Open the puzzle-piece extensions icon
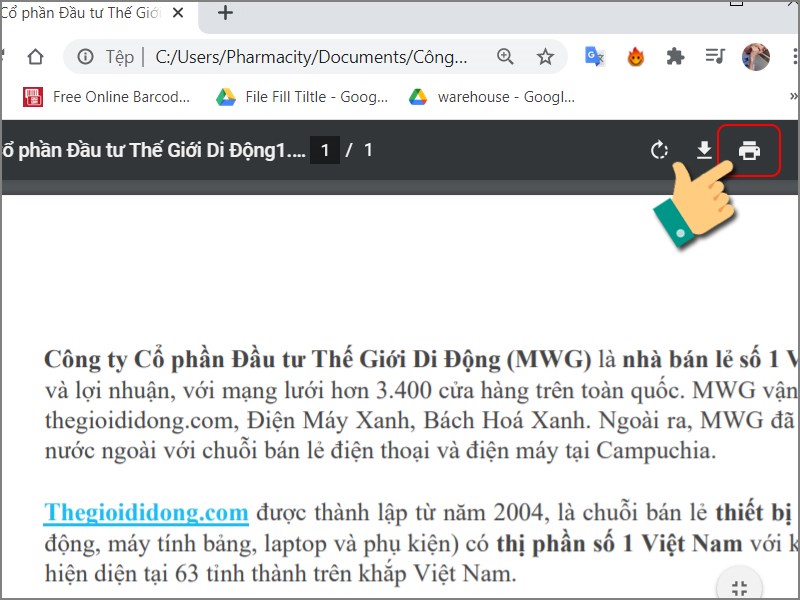This screenshot has height=600, width=800. (676, 57)
